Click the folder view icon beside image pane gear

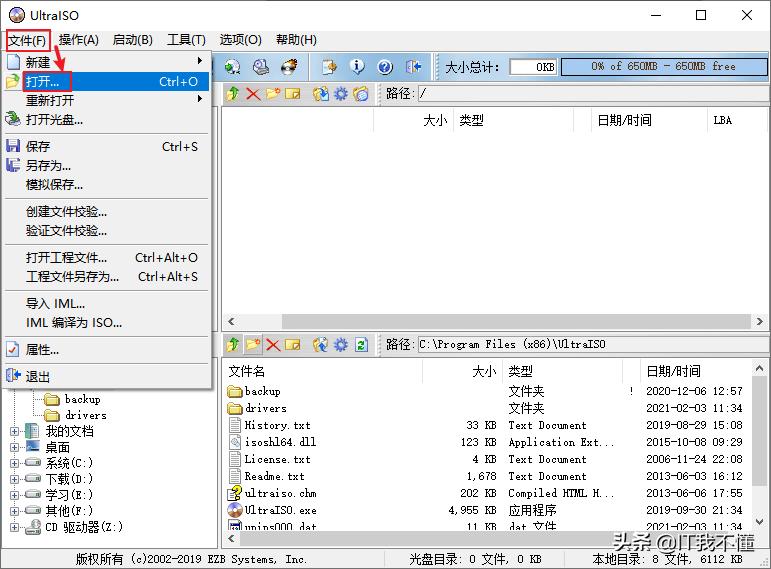pos(361,93)
